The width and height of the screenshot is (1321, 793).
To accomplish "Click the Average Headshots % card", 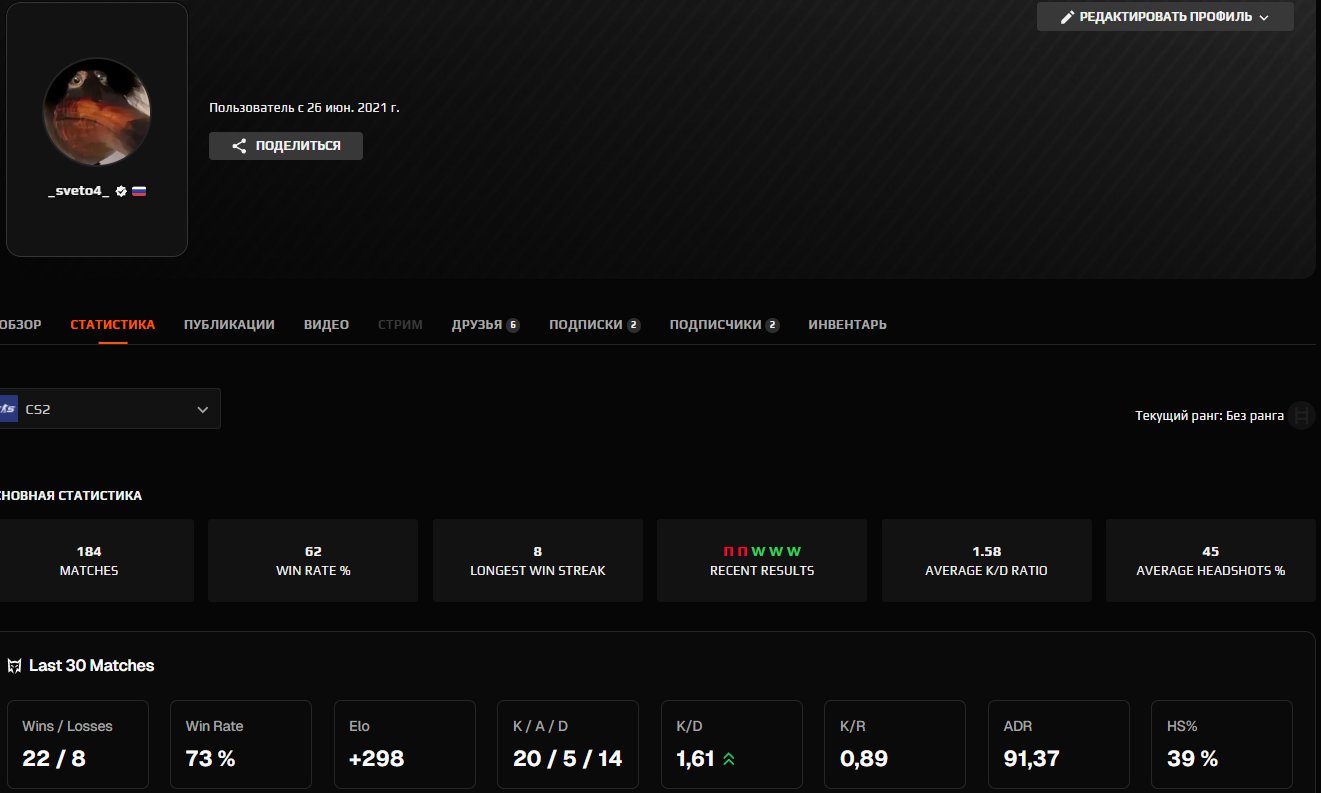I will pyautogui.click(x=1211, y=560).
